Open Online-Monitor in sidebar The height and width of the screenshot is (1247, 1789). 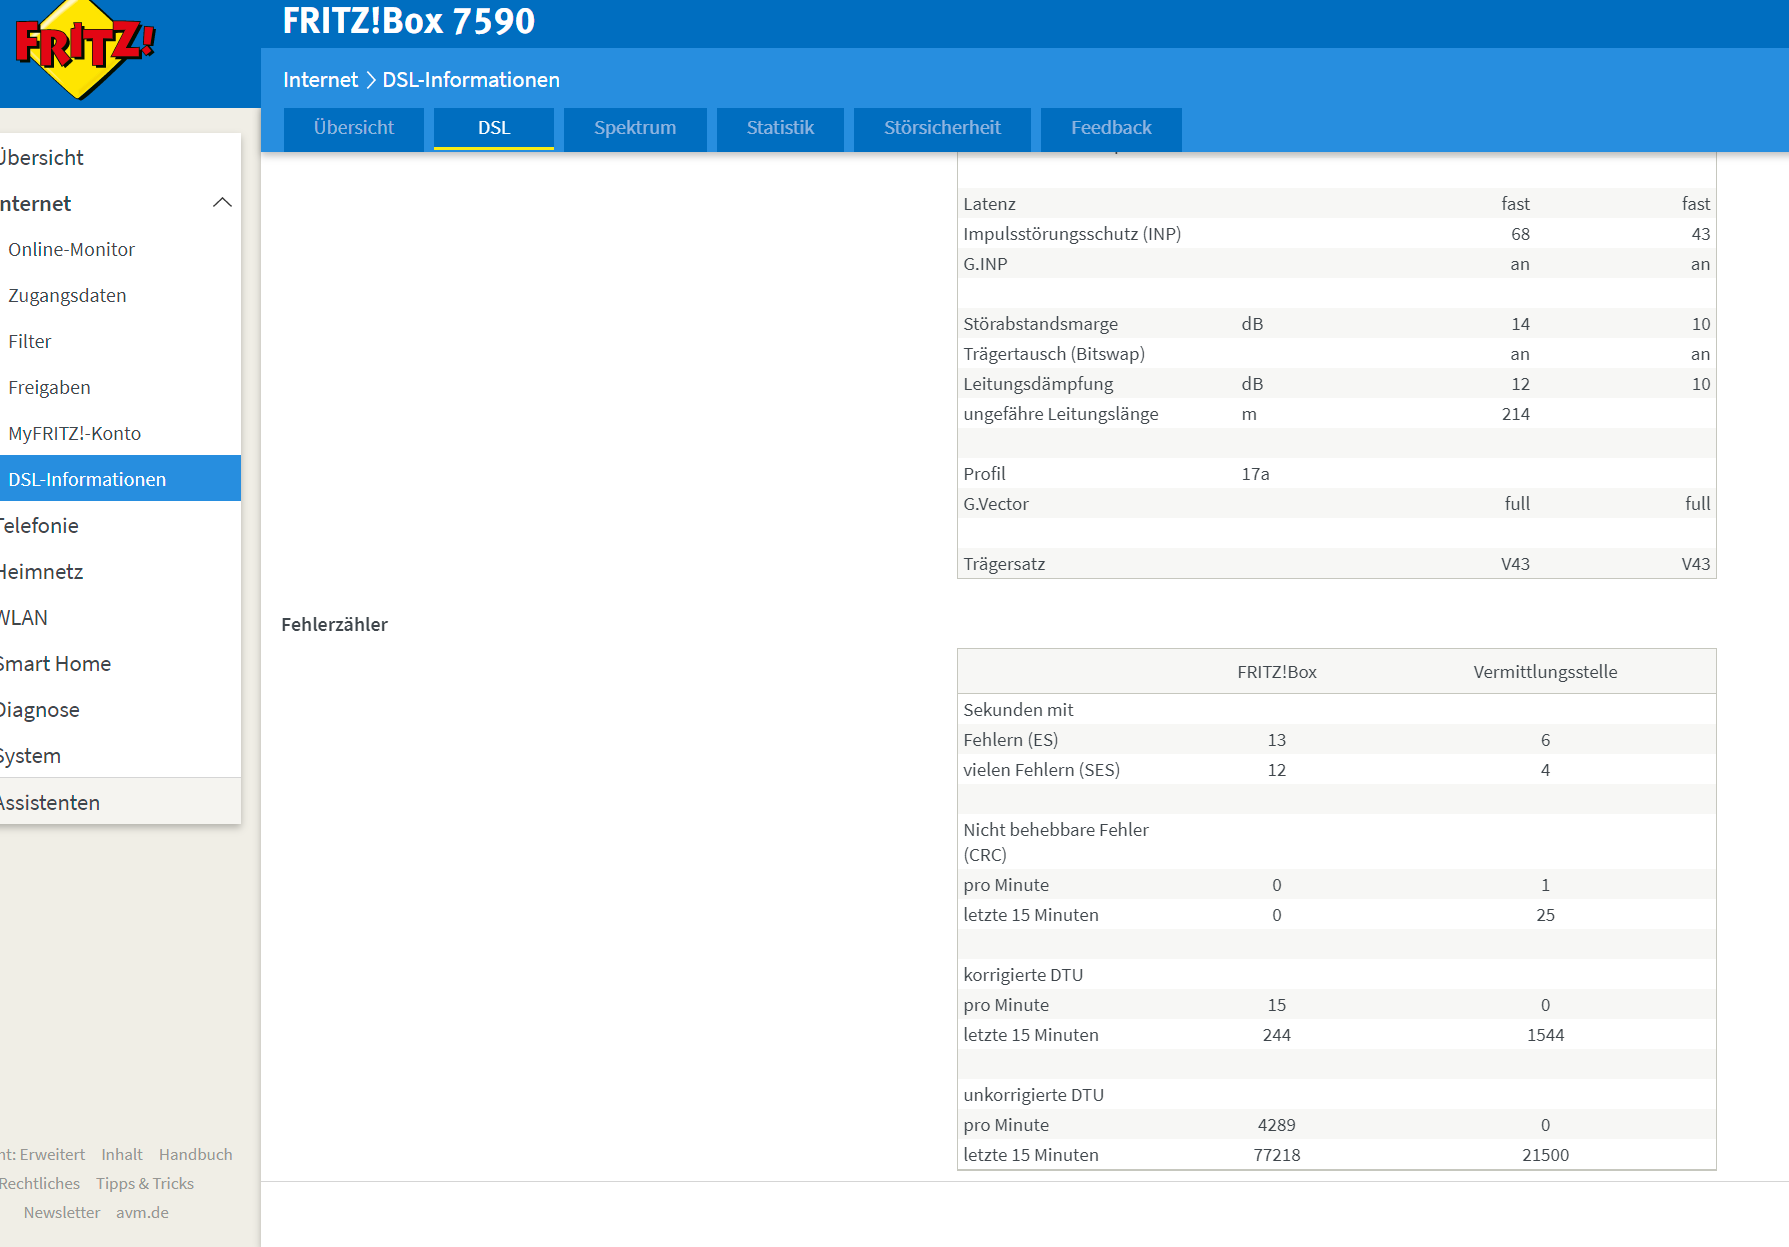[x=72, y=249]
